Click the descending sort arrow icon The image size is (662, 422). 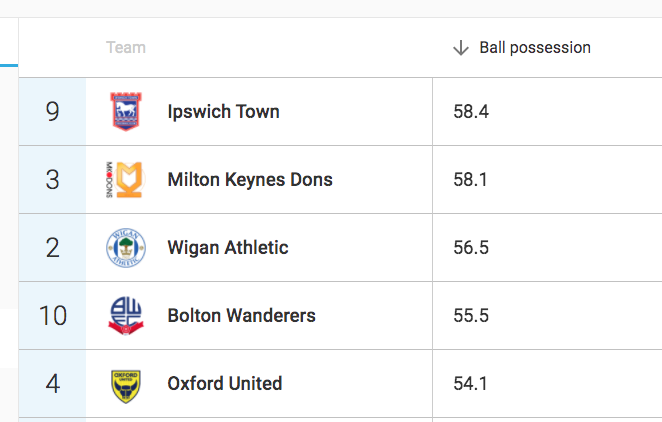[x=461, y=48]
